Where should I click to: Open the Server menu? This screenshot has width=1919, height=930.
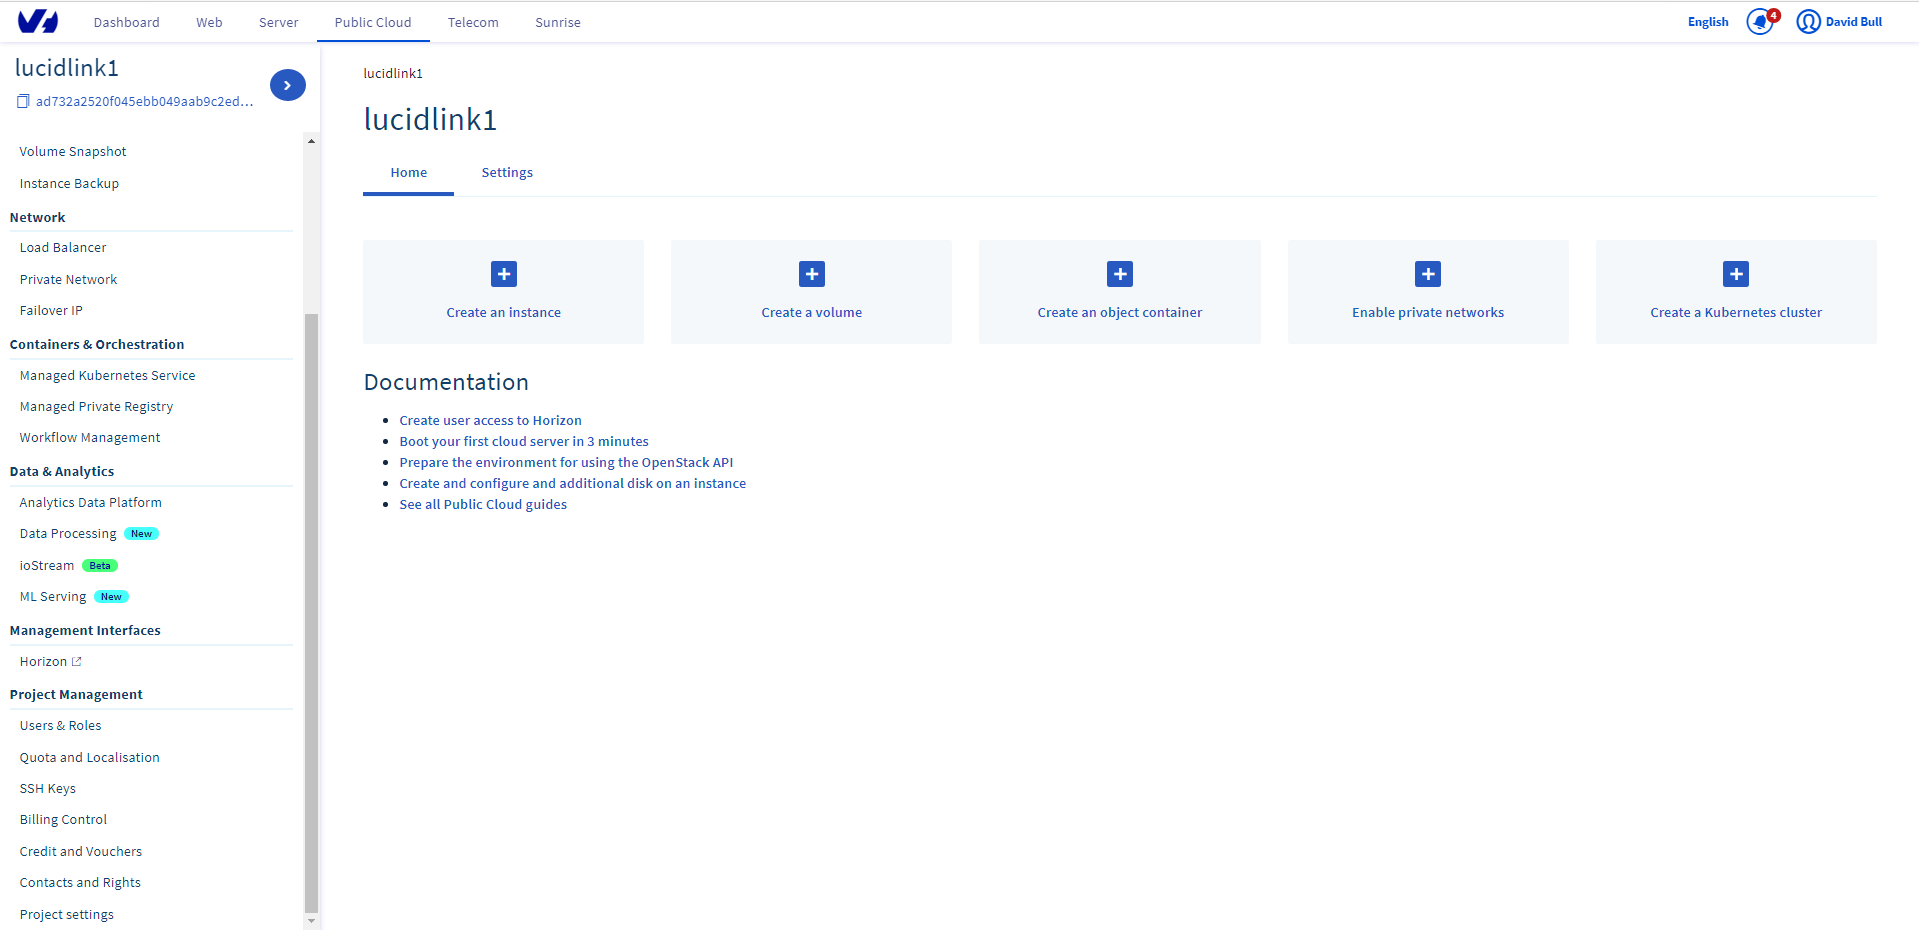coord(278,22)
